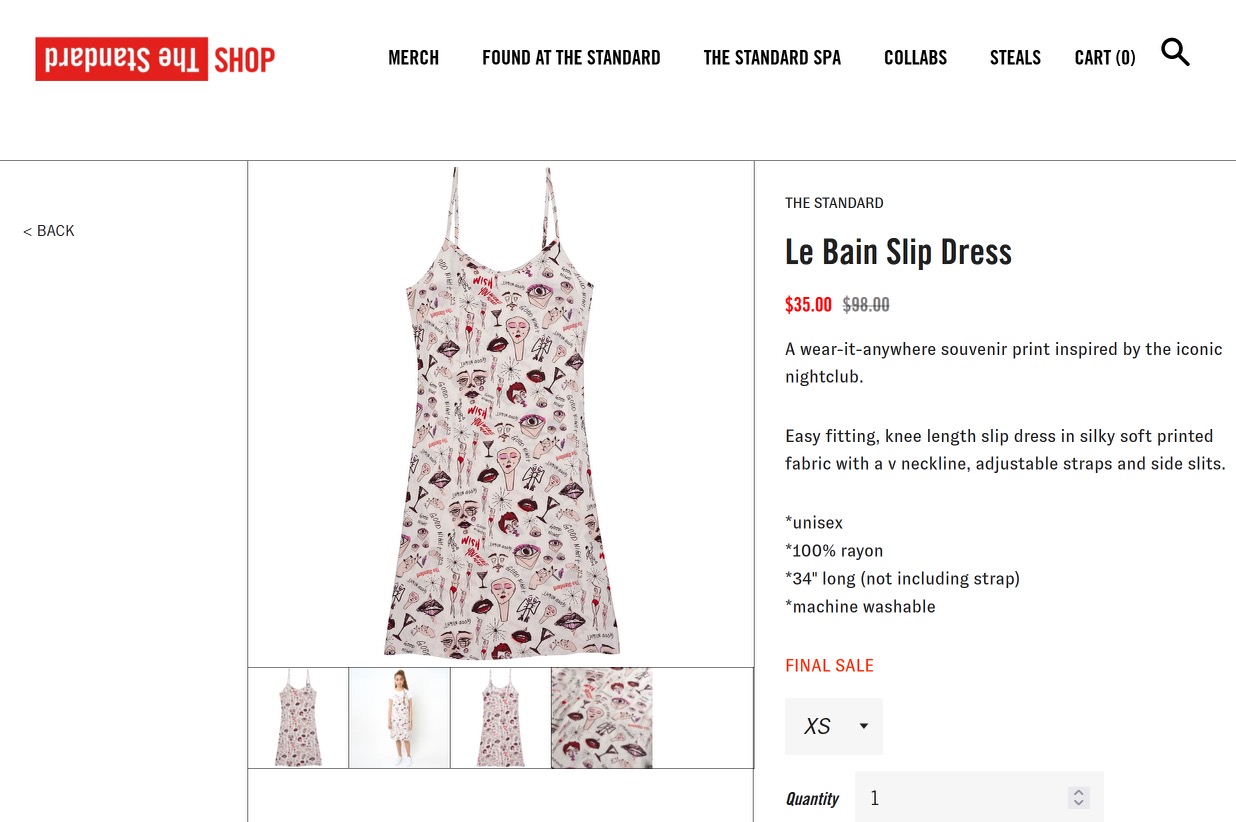Go to Found at The Standard
The height and width of the screenshot is (822, 1236).
(571, 58)
